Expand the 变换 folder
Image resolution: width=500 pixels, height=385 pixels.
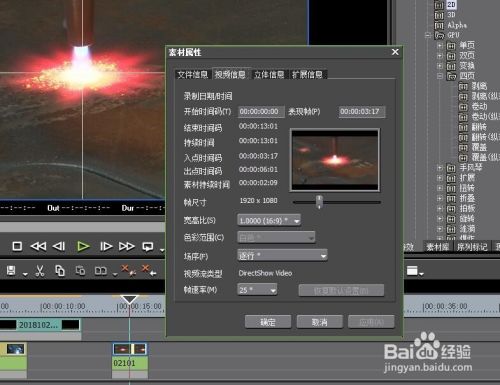point(440,66)
